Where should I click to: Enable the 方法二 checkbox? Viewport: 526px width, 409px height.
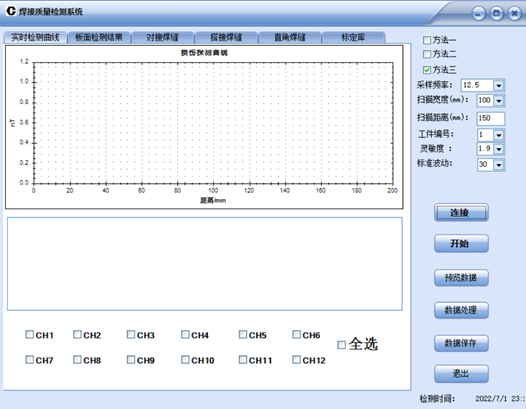coord(427,54)
